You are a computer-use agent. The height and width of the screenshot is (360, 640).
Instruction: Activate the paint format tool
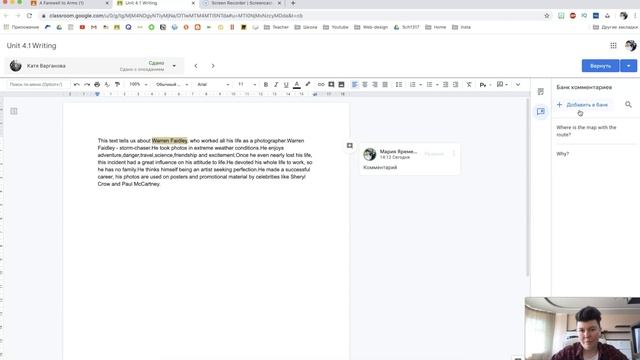(x=118, y=84)
